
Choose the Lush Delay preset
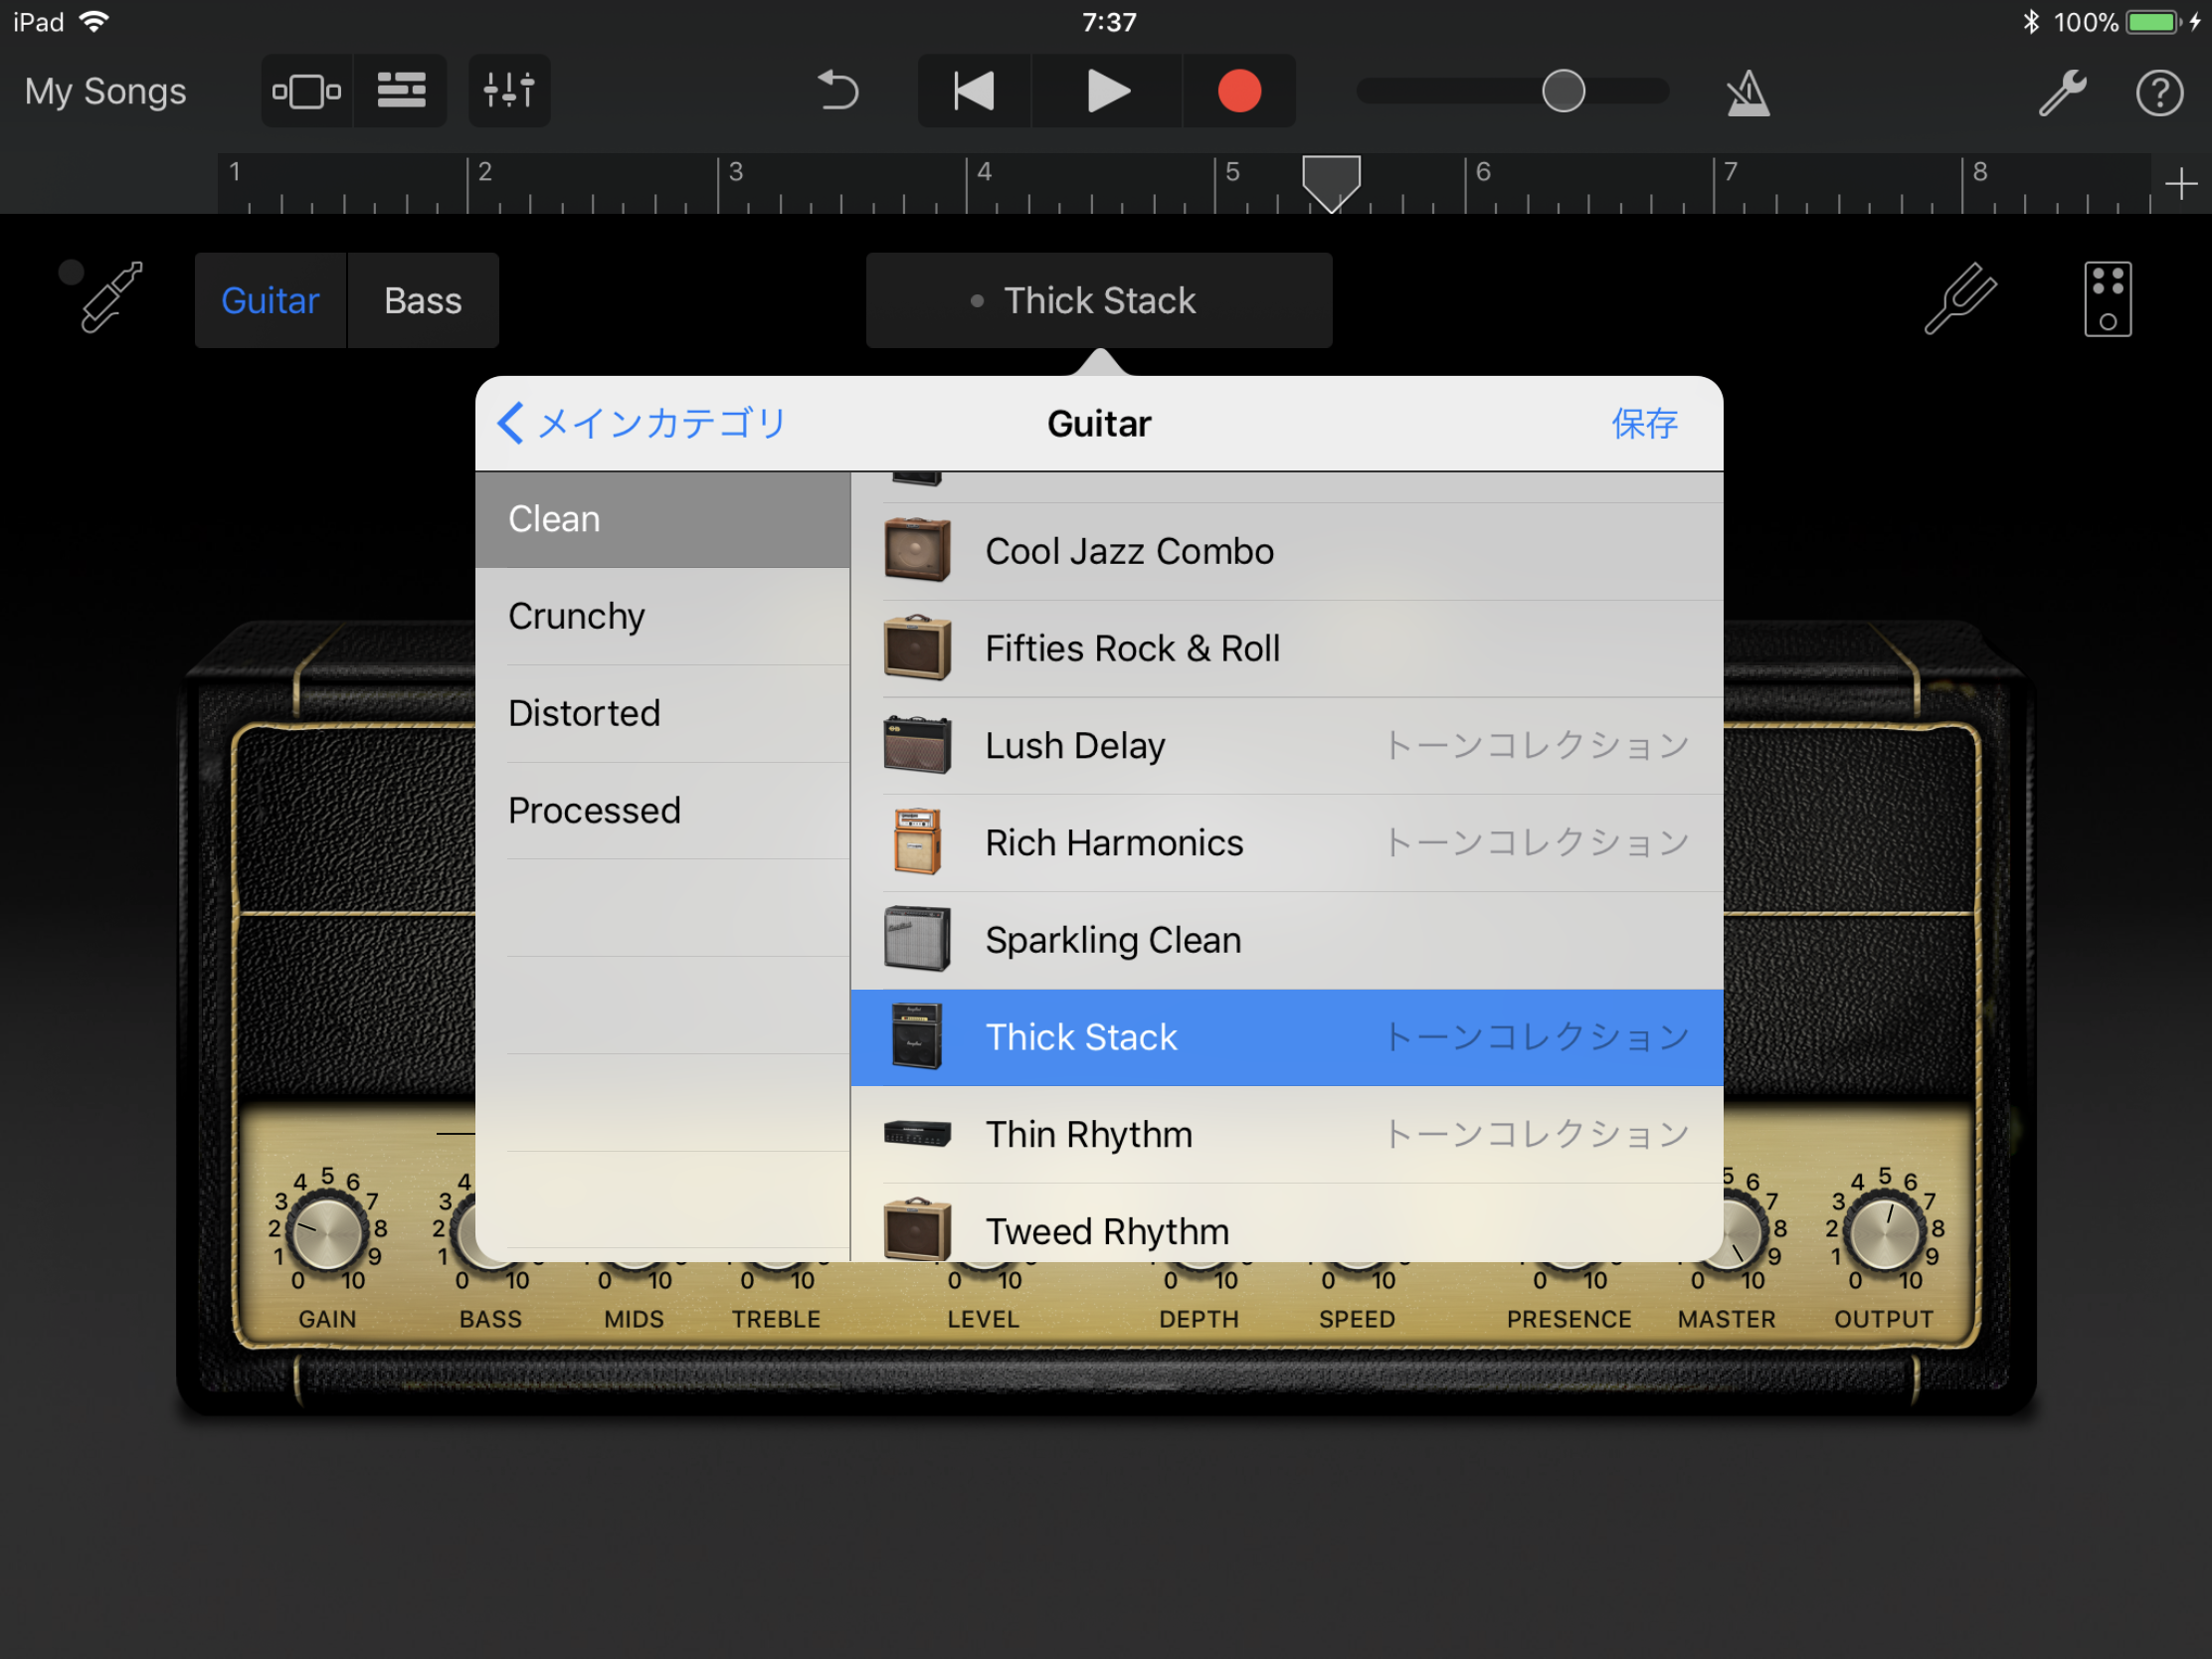pyautogui.click(x=1287, y=745)
